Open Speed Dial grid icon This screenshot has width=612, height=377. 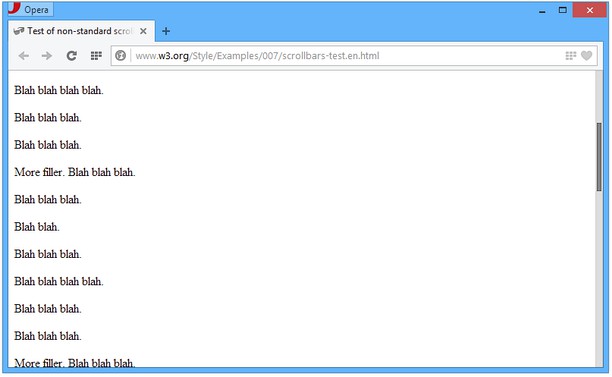tap(96, 56)
